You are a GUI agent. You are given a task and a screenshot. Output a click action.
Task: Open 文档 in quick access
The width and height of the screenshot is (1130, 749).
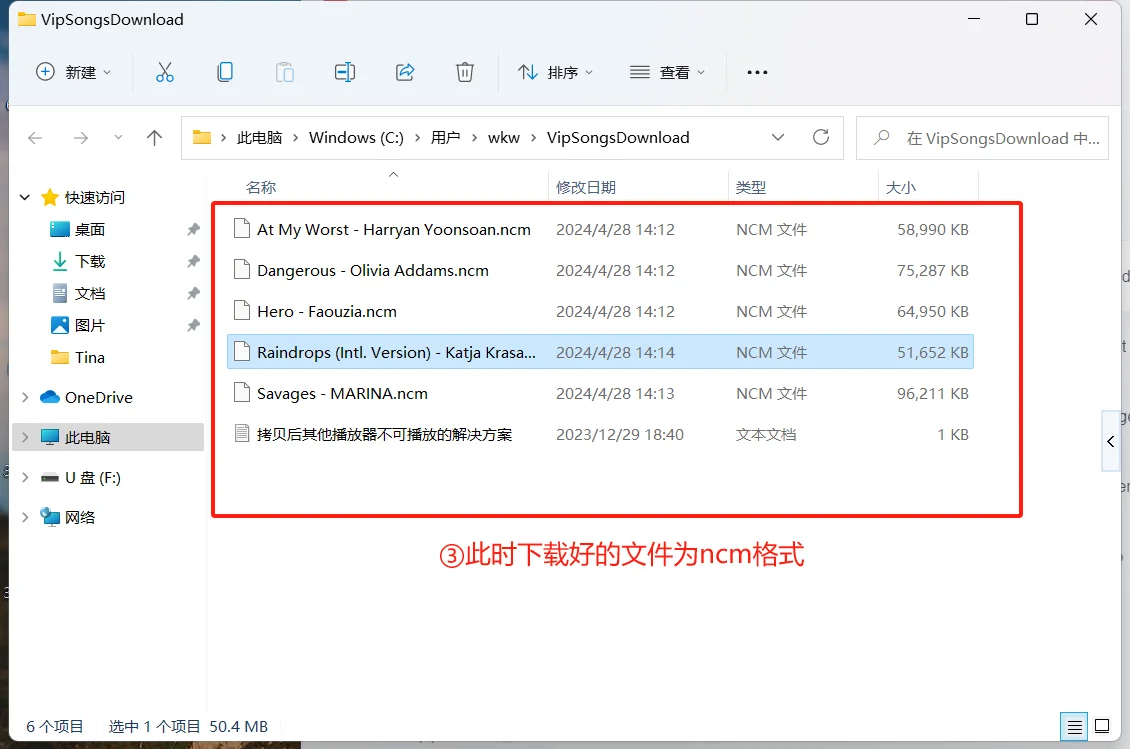click(90, 293)
